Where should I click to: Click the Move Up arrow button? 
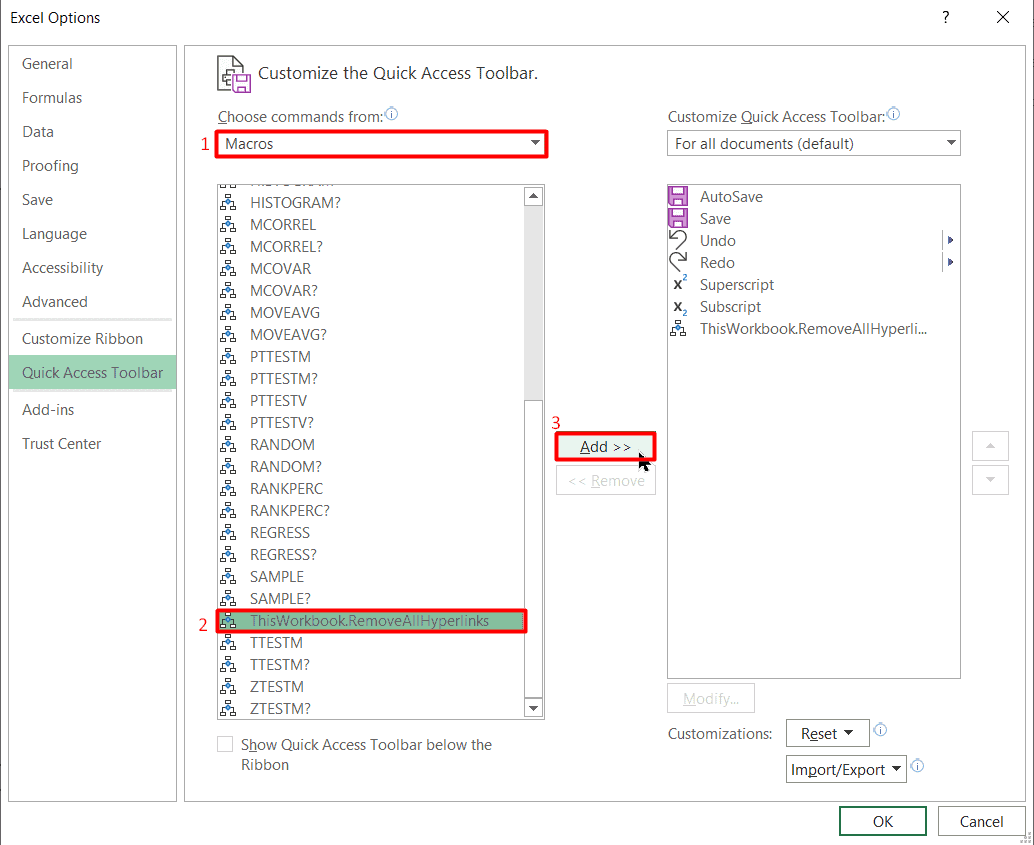tap(990, 446)
